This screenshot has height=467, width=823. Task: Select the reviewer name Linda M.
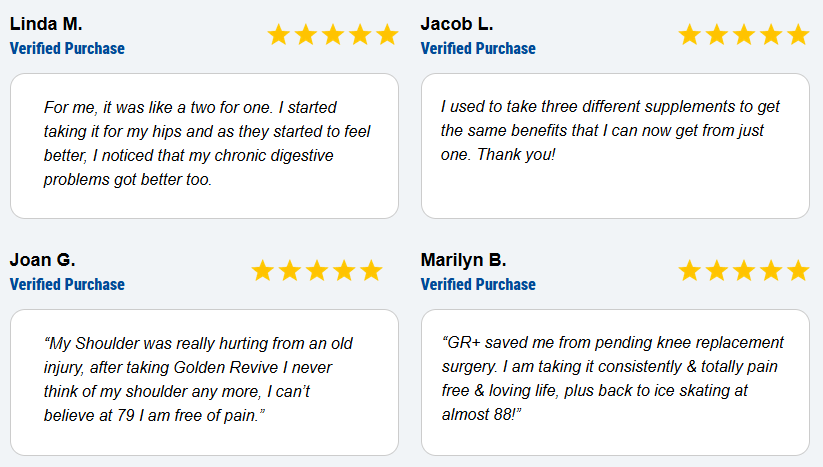46,24
